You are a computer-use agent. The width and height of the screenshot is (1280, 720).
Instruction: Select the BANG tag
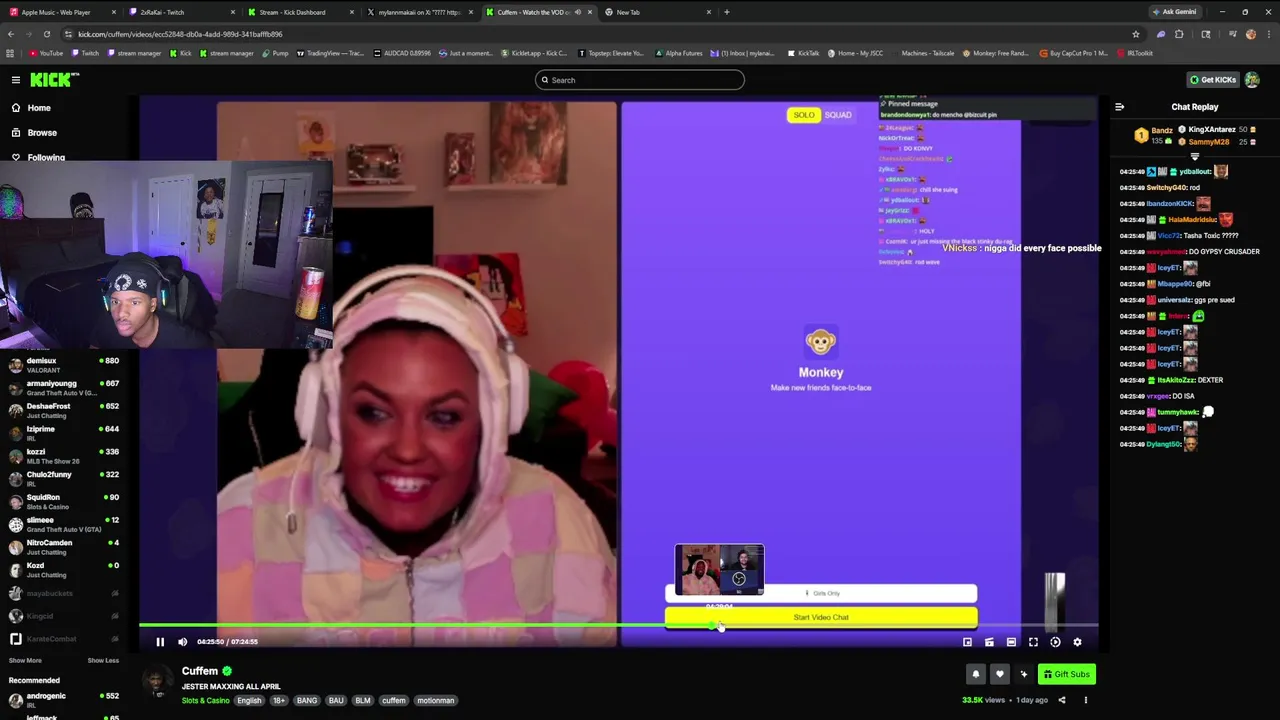(307, 701)
